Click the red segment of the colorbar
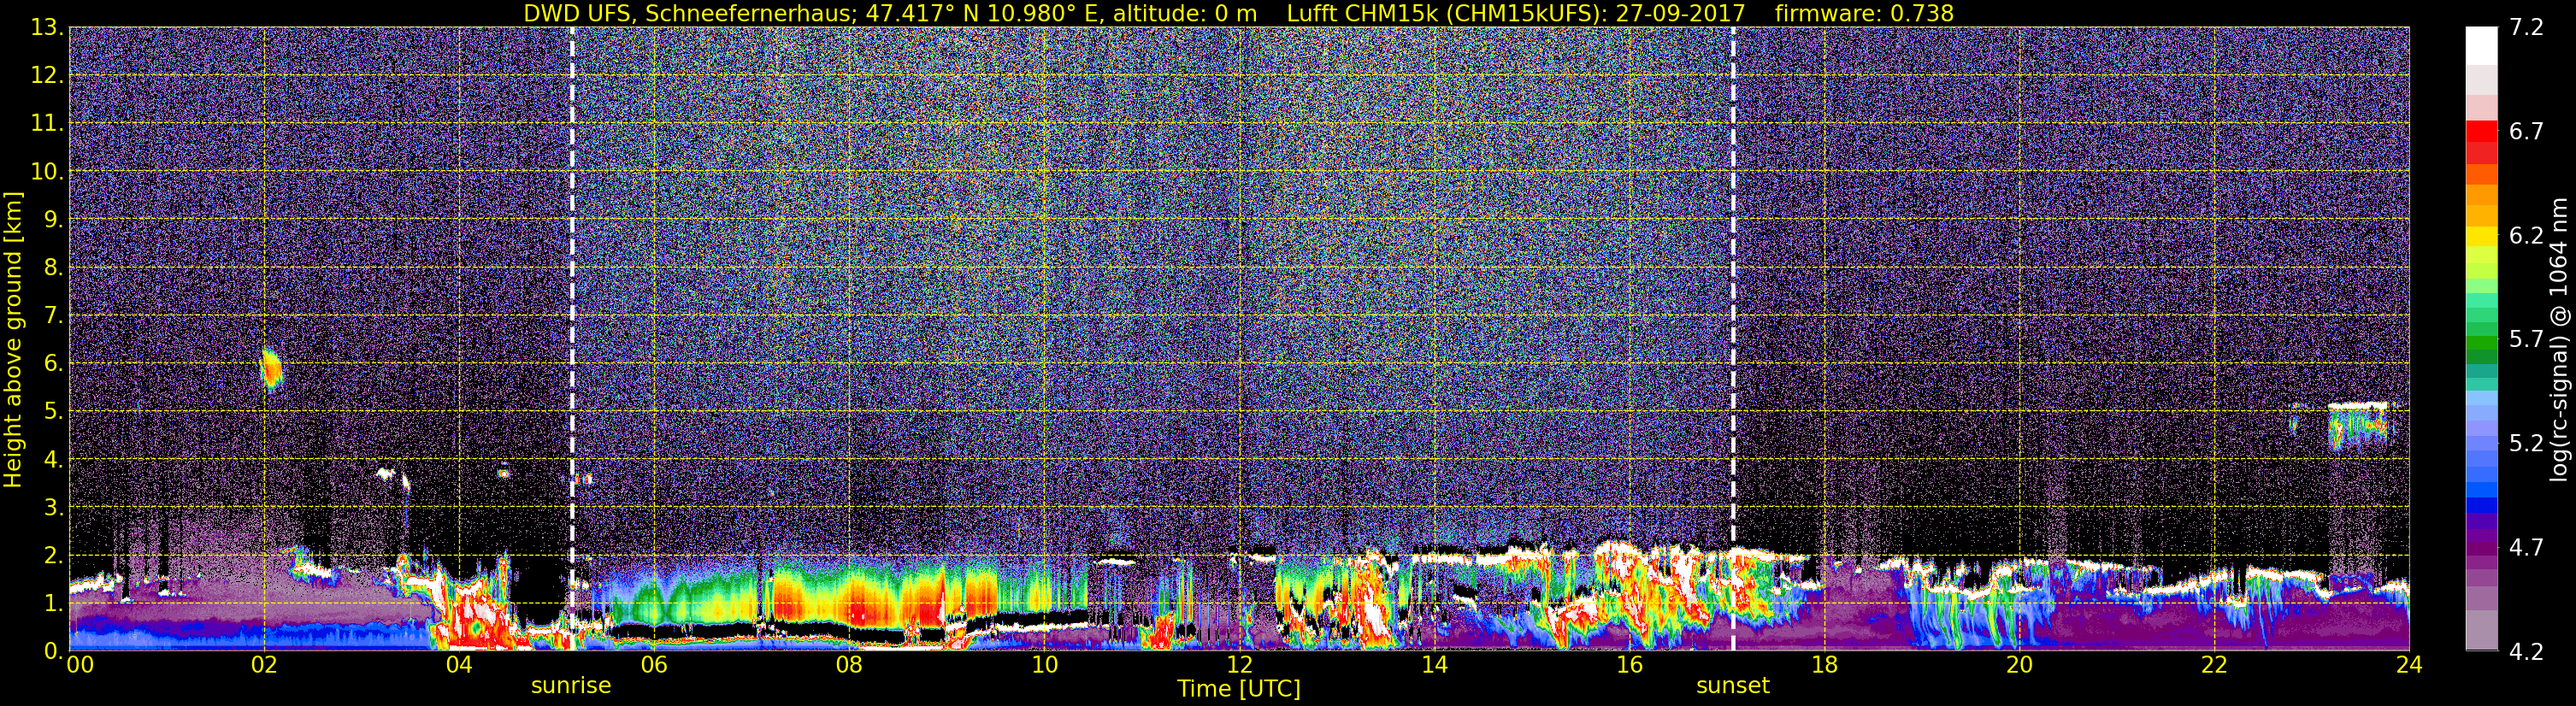Screen dimensions: 2576x706 pos(2482,132)
